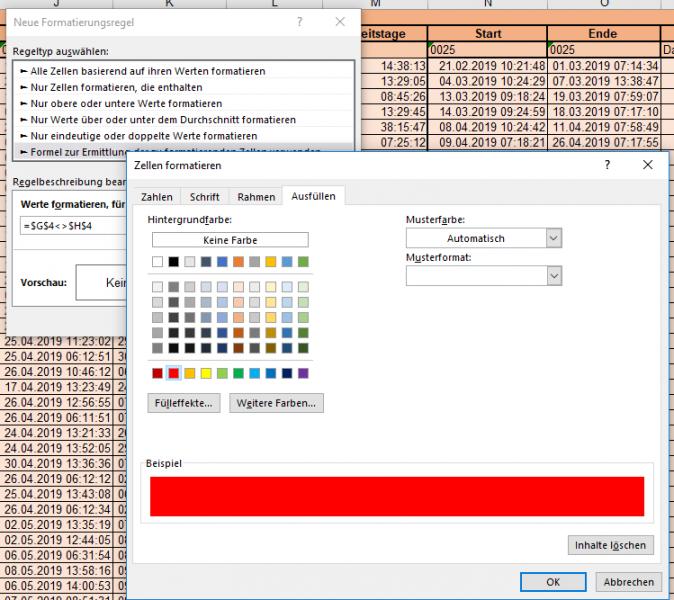Choose amber orange standard color swatch
The width and height of the screenshot is (674, 600).
click(x=190, y=373)
